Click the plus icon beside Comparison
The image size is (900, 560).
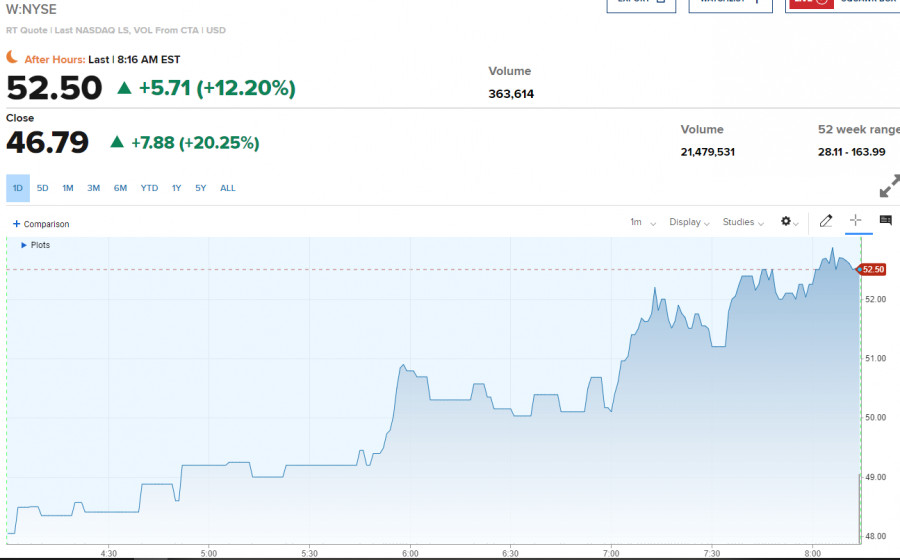tap(16, 224)
